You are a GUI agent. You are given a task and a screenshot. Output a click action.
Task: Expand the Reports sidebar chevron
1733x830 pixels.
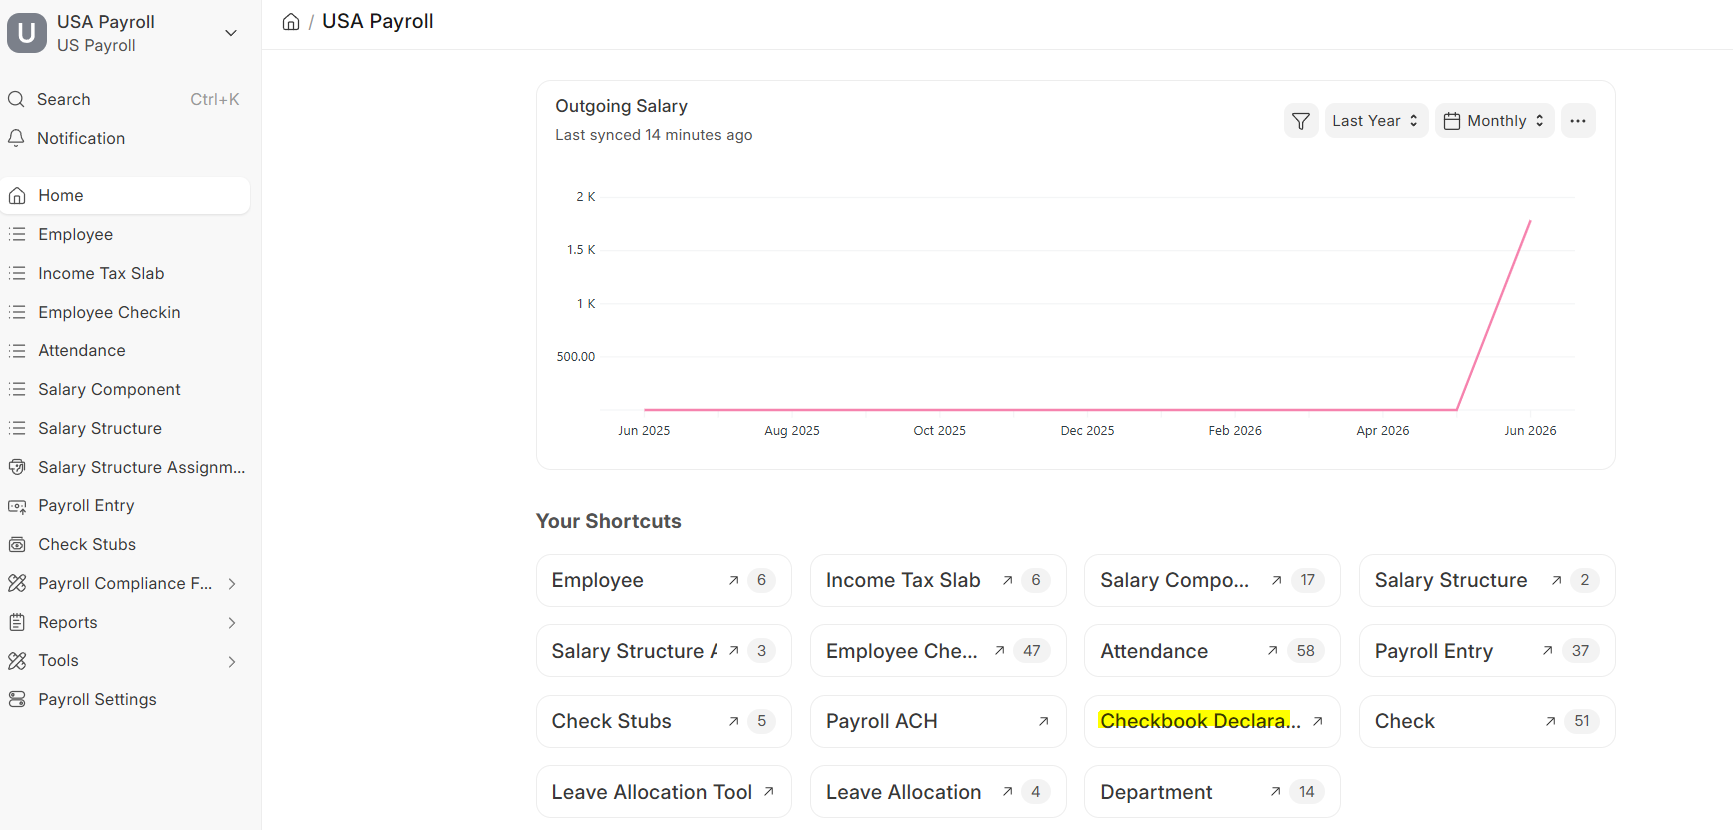click(232, 622)
